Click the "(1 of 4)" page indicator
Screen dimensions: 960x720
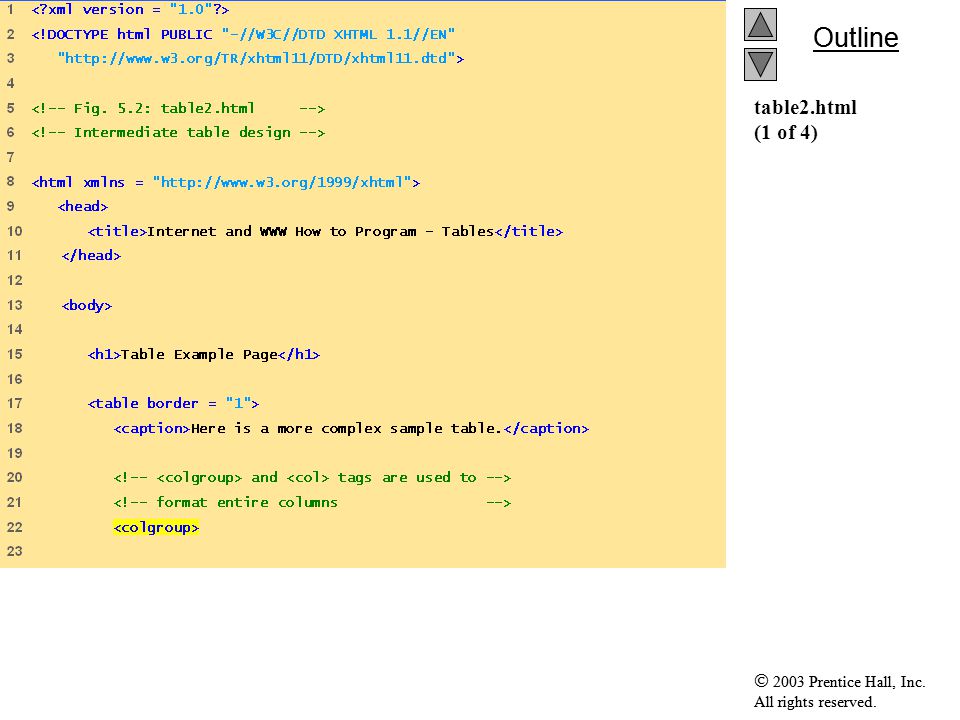786,132
